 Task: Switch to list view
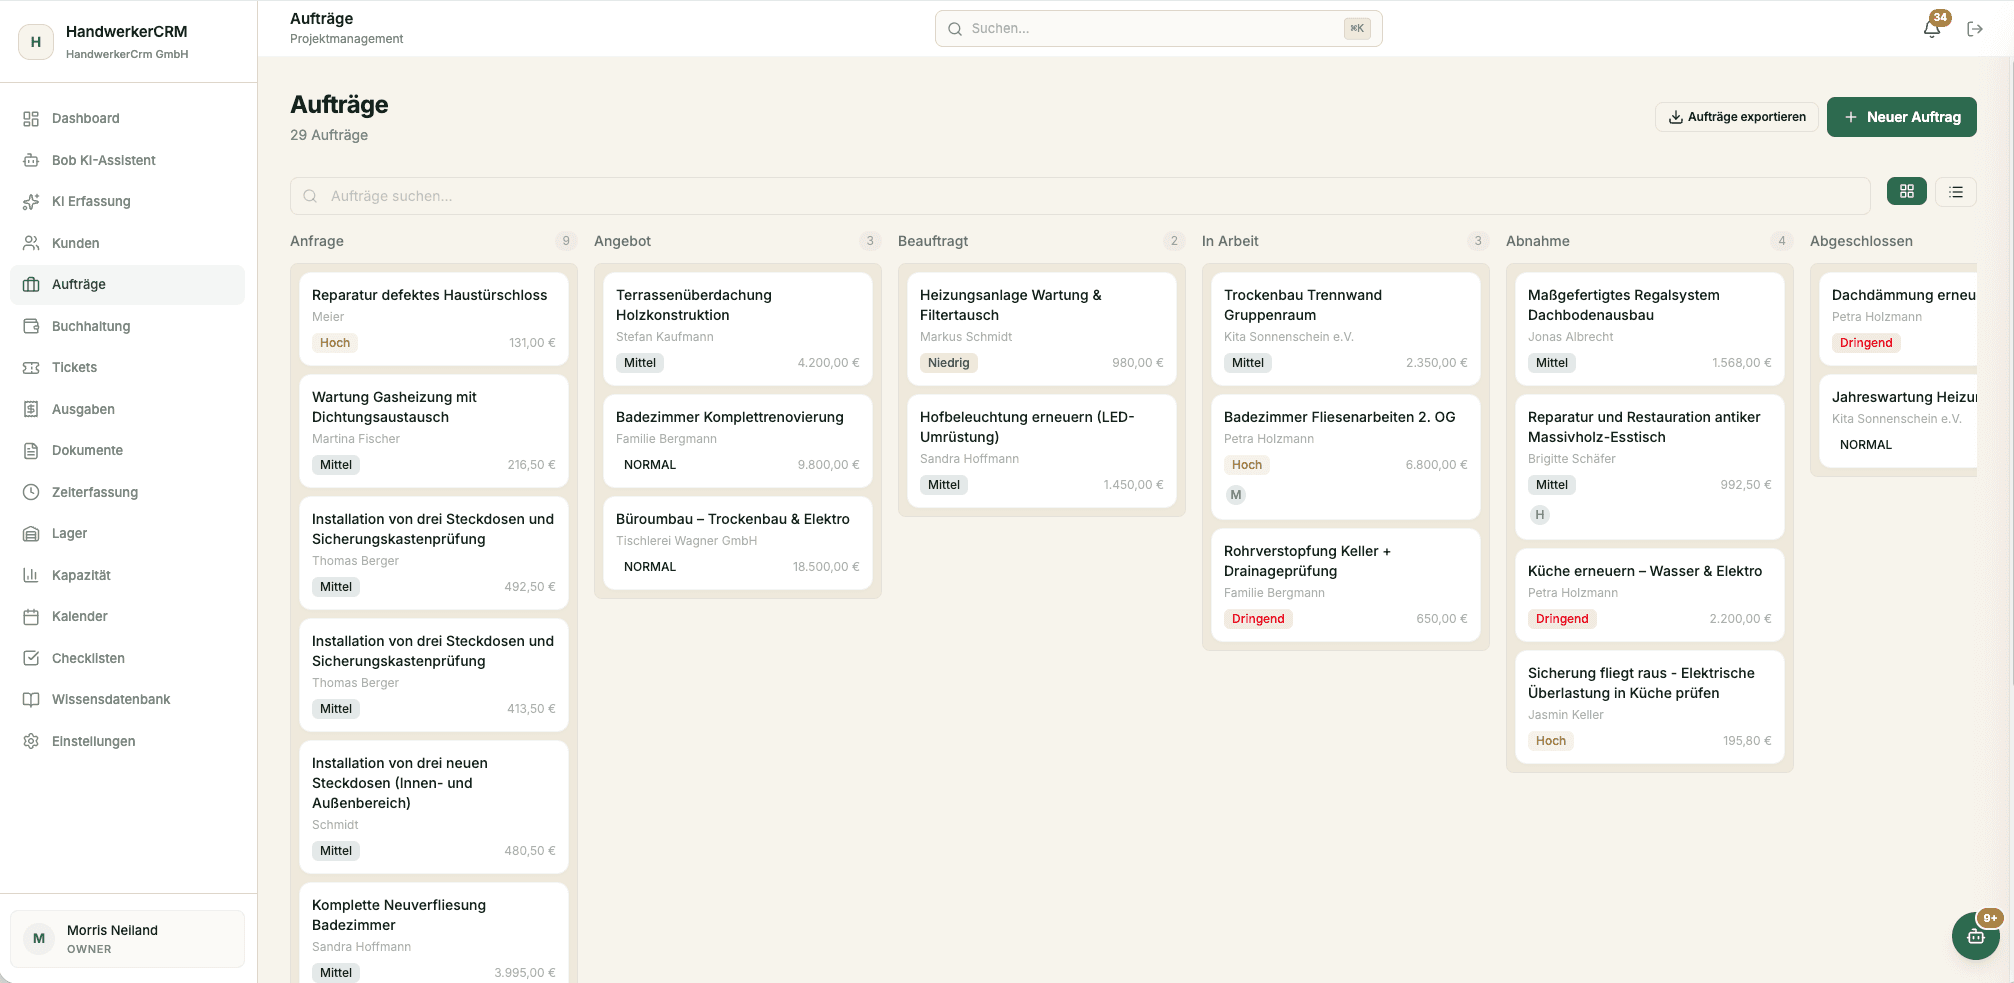coord(1956,191)
